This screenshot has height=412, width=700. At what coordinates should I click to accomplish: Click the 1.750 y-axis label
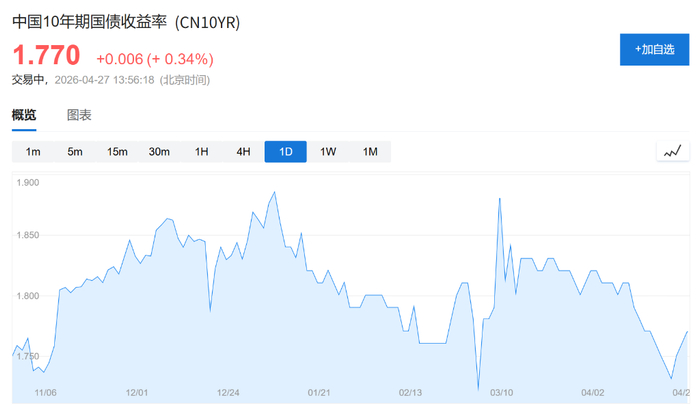[28, 356]
